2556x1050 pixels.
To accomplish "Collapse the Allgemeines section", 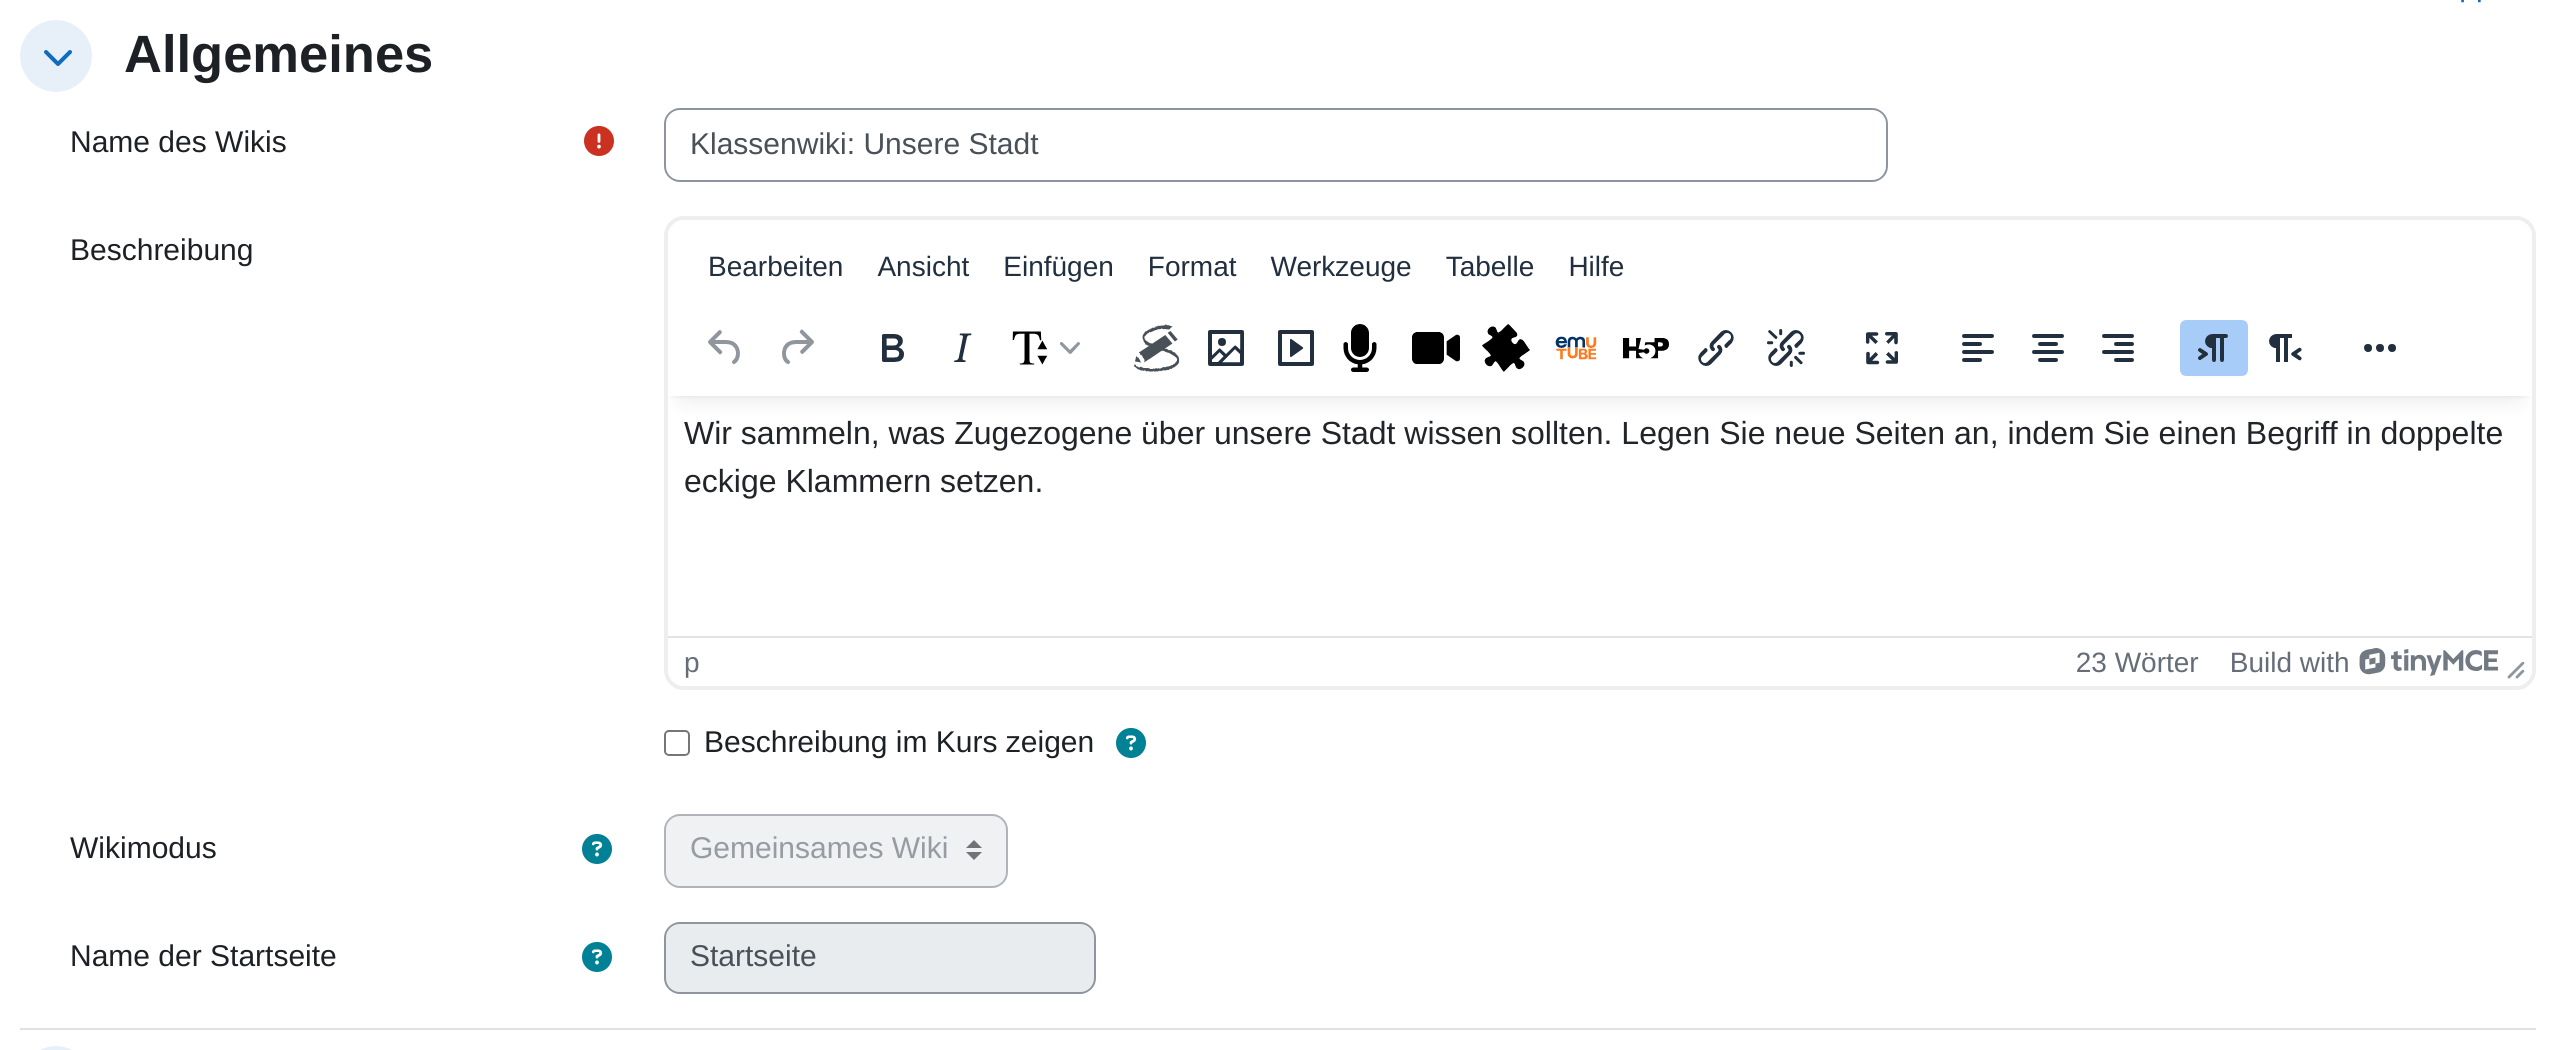I will [x=57, y=56].
